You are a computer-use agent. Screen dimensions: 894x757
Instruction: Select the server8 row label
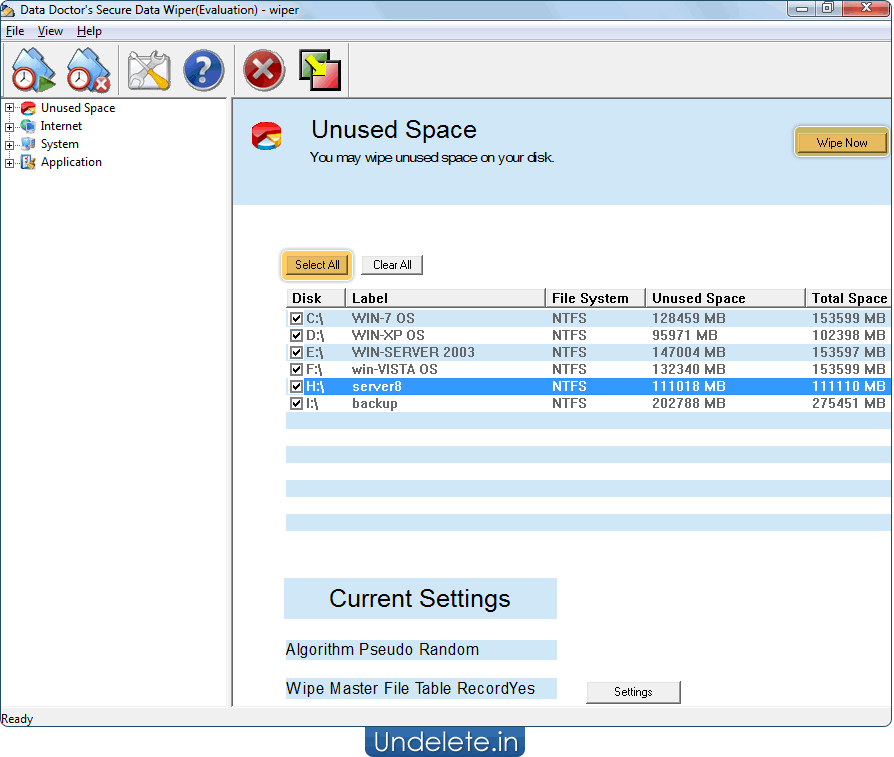(377, 386)
